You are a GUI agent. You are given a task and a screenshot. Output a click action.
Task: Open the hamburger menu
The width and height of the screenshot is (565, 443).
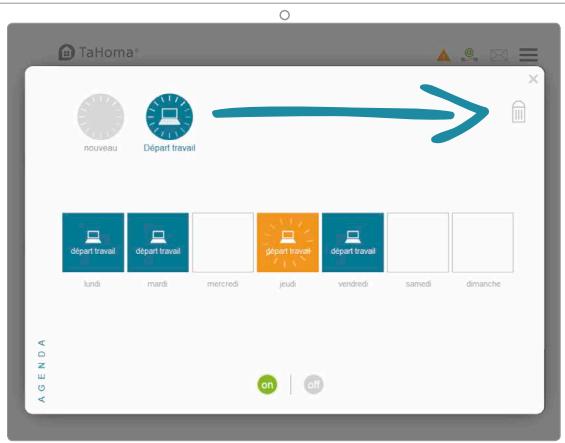click(x=528, y=55)
